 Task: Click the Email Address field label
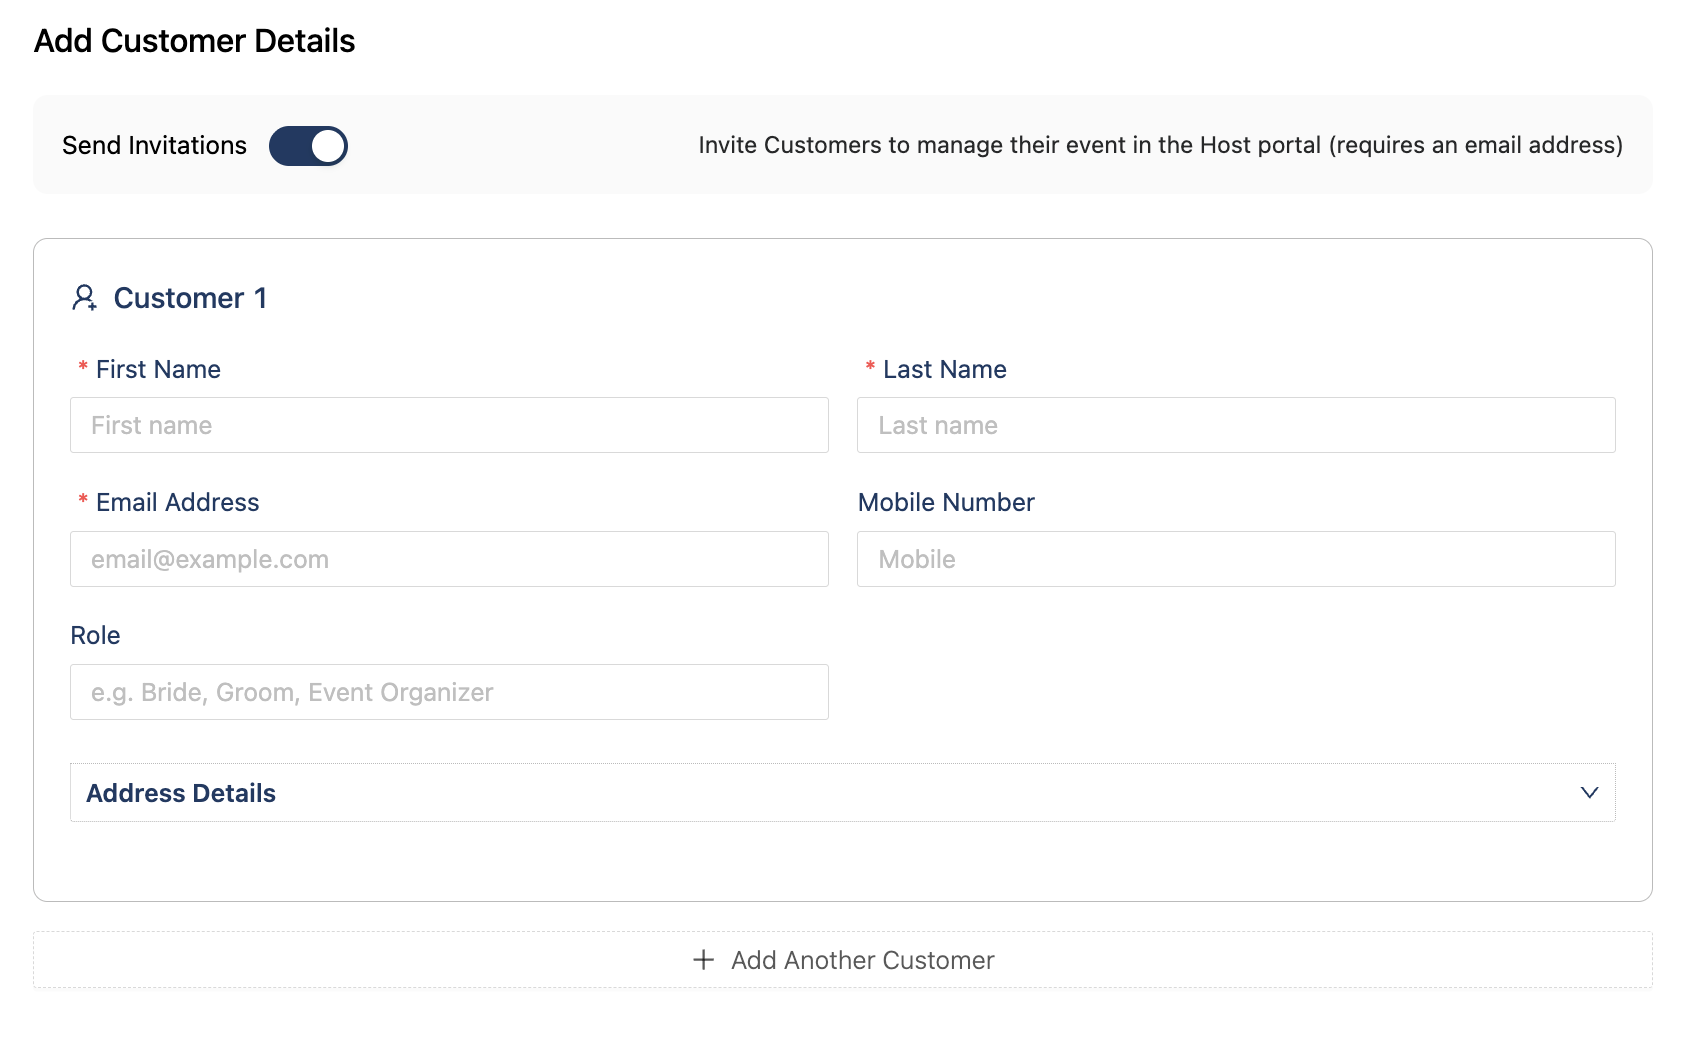177,502
